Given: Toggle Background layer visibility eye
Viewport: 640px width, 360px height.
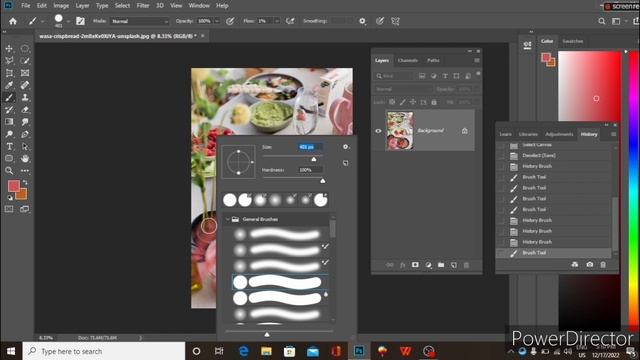Looking at the screenshot, I should [378, 131].
